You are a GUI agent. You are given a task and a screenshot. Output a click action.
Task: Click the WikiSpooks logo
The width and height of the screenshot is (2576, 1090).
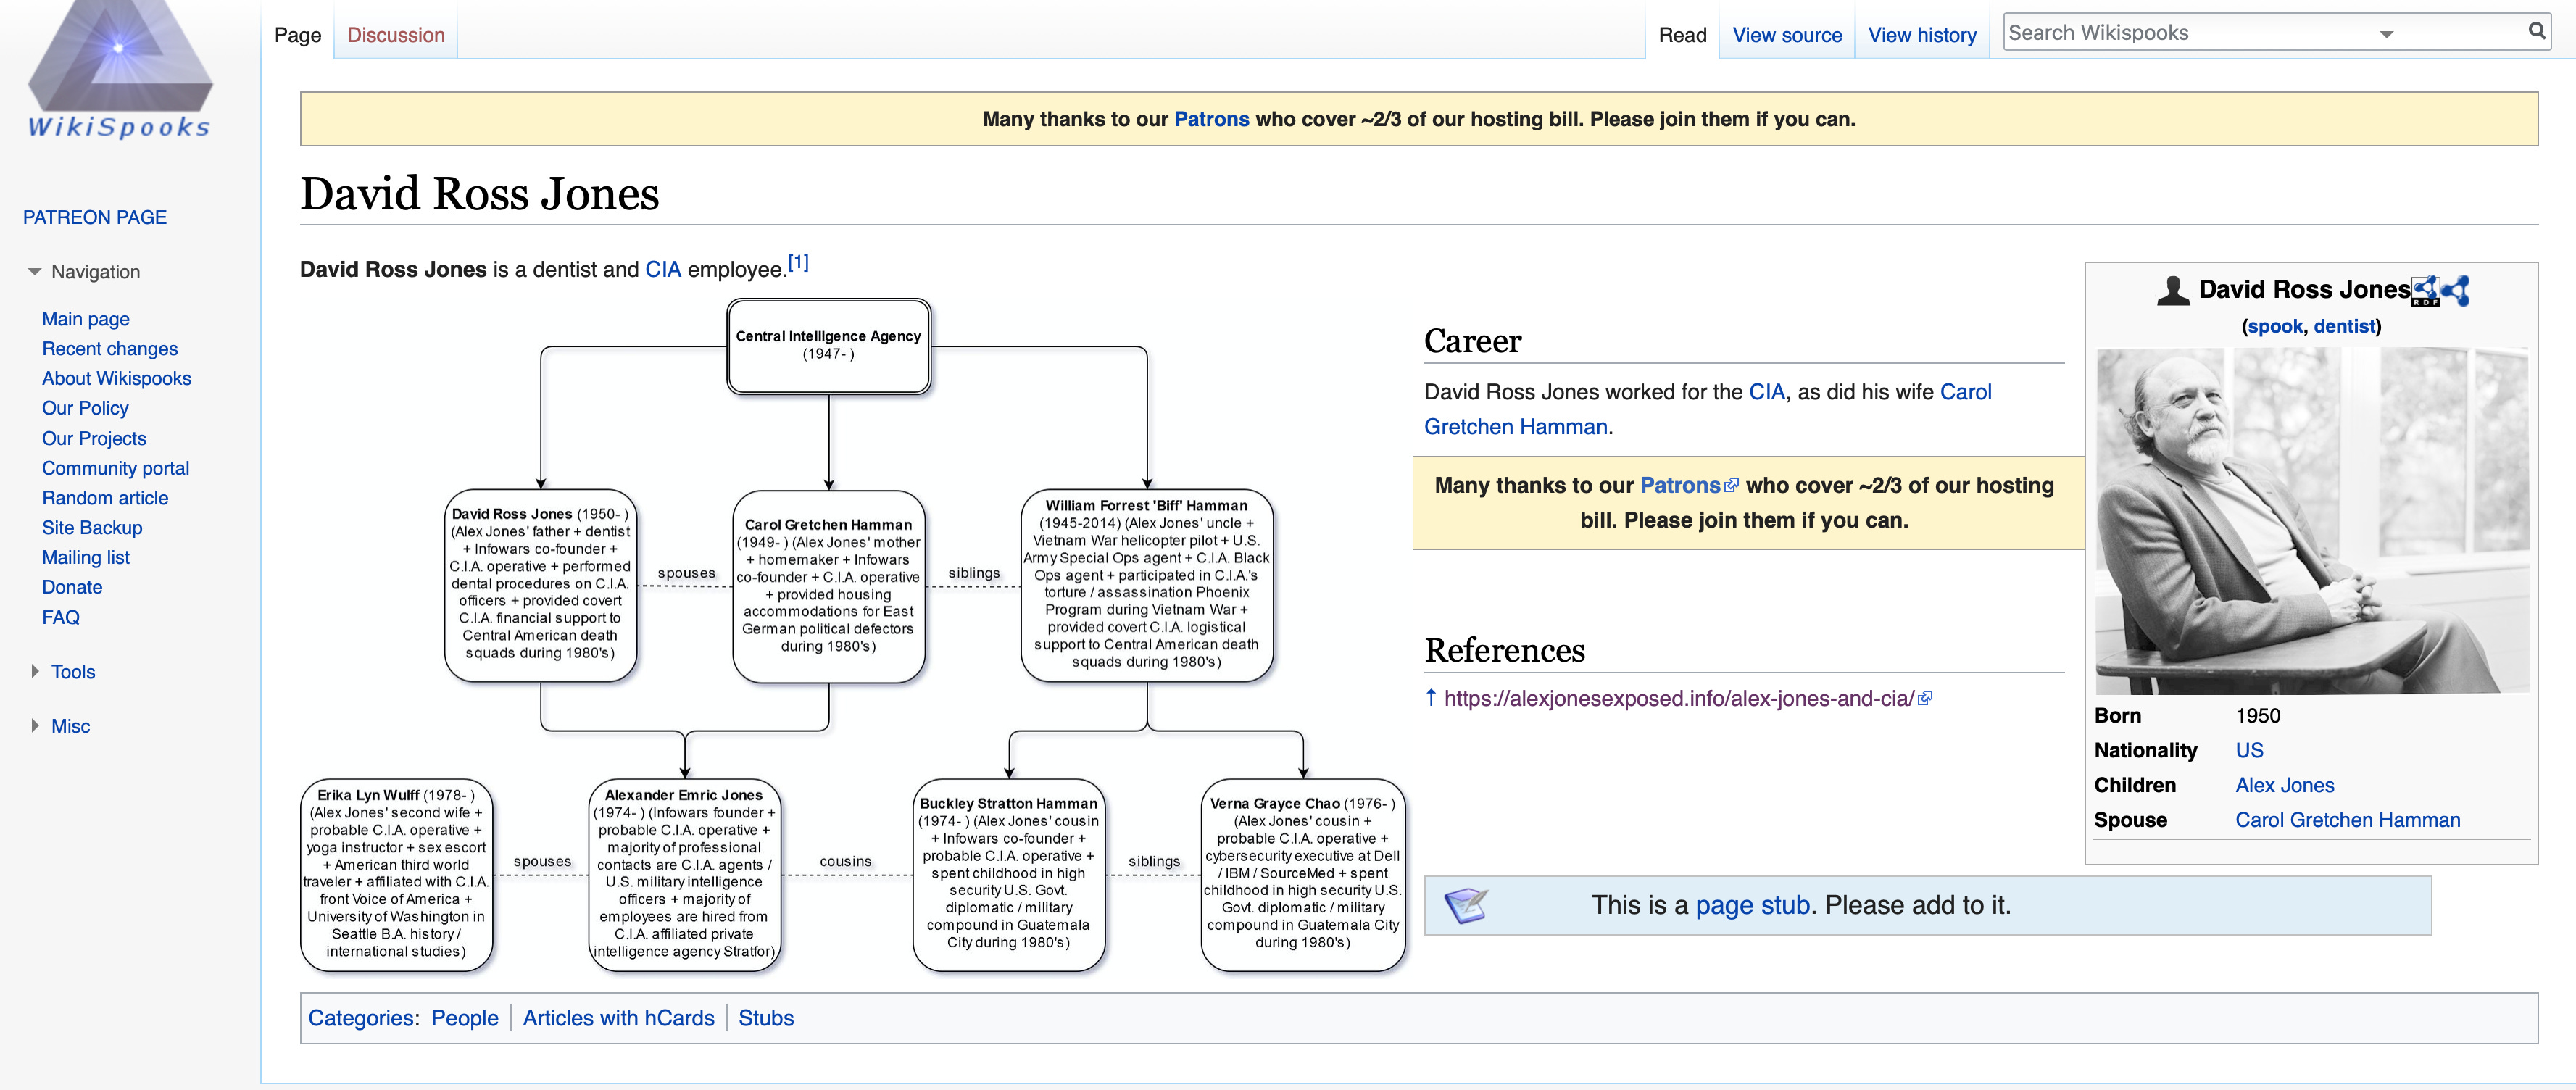pyautogui.click(x=119, y=70)
